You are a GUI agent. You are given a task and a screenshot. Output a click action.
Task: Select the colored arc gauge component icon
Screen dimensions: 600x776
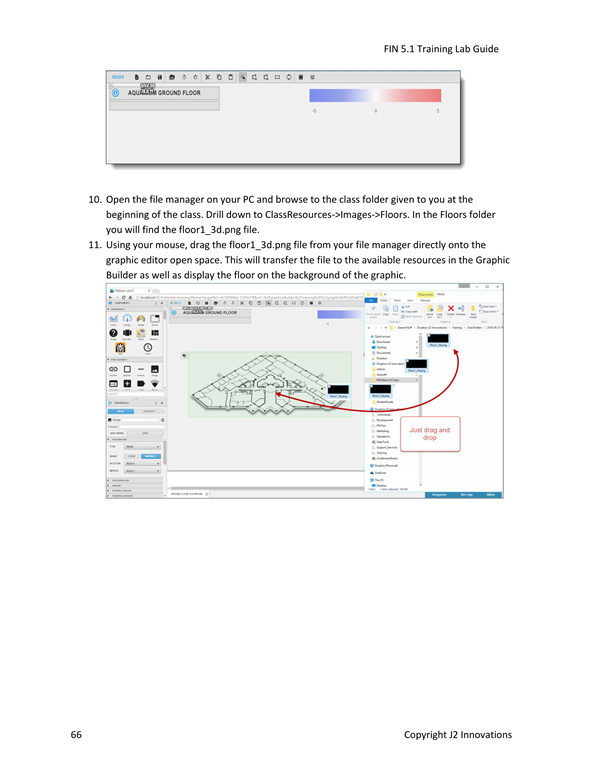click(x=141, y=319)
